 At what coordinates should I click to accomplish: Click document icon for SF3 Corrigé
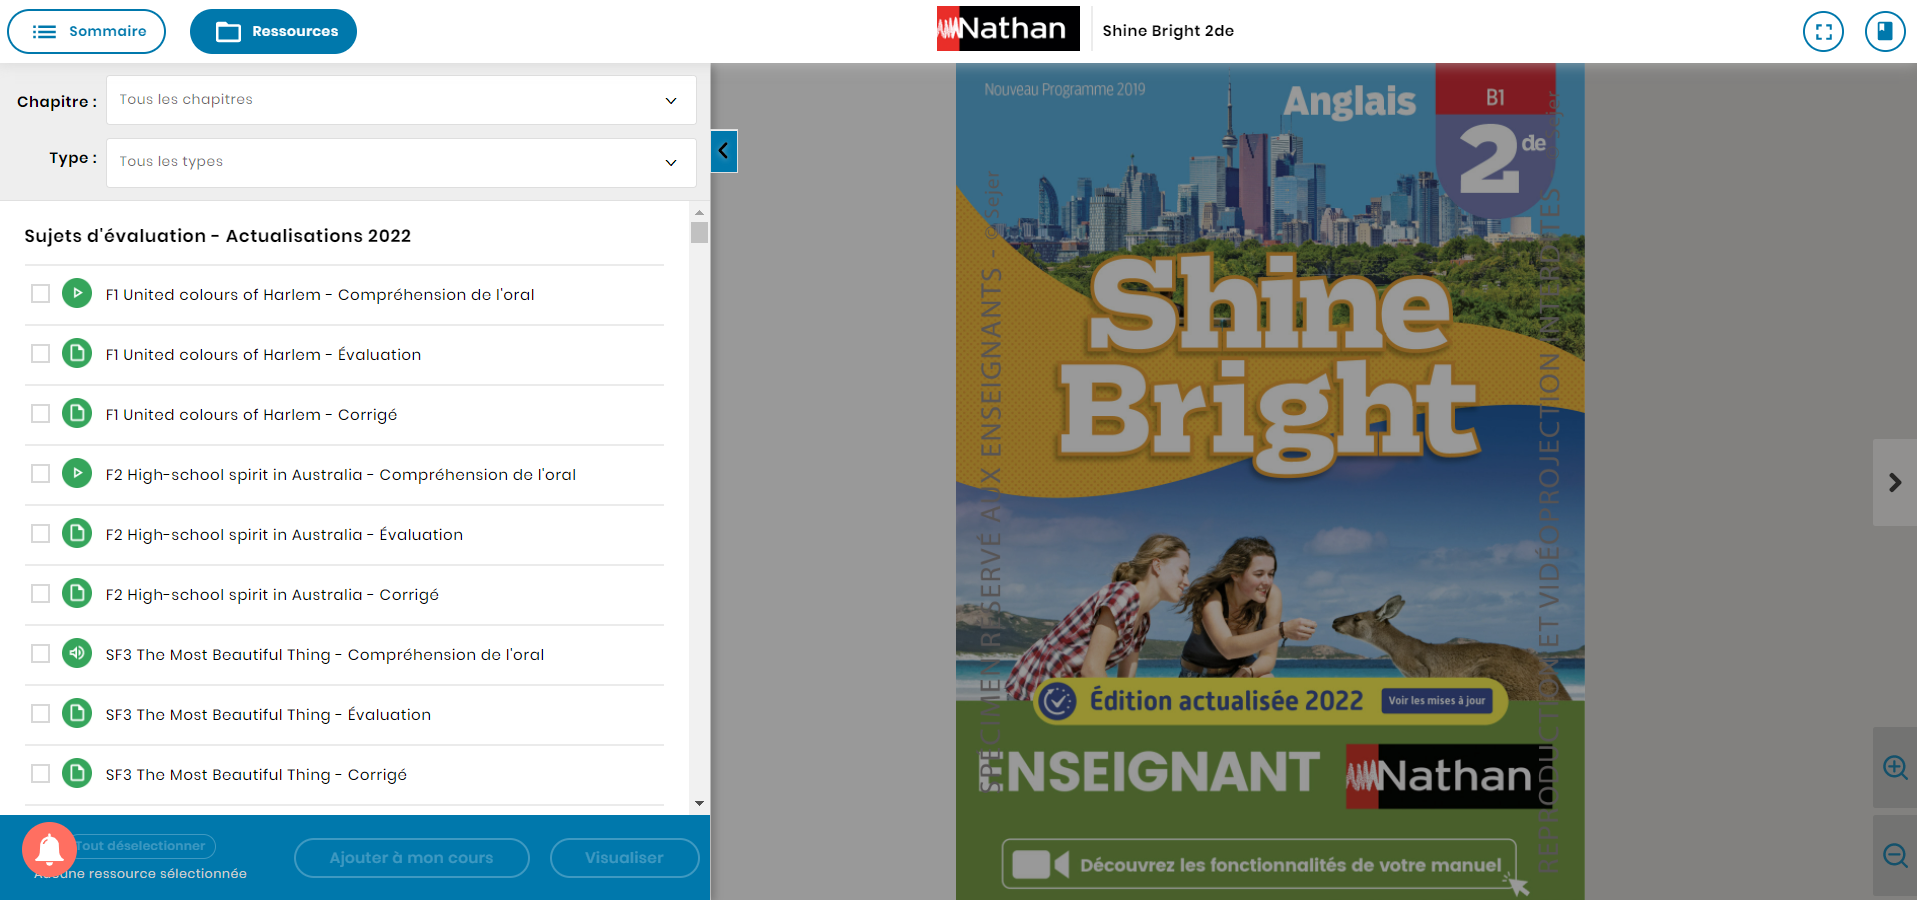[x=77, y=773]
